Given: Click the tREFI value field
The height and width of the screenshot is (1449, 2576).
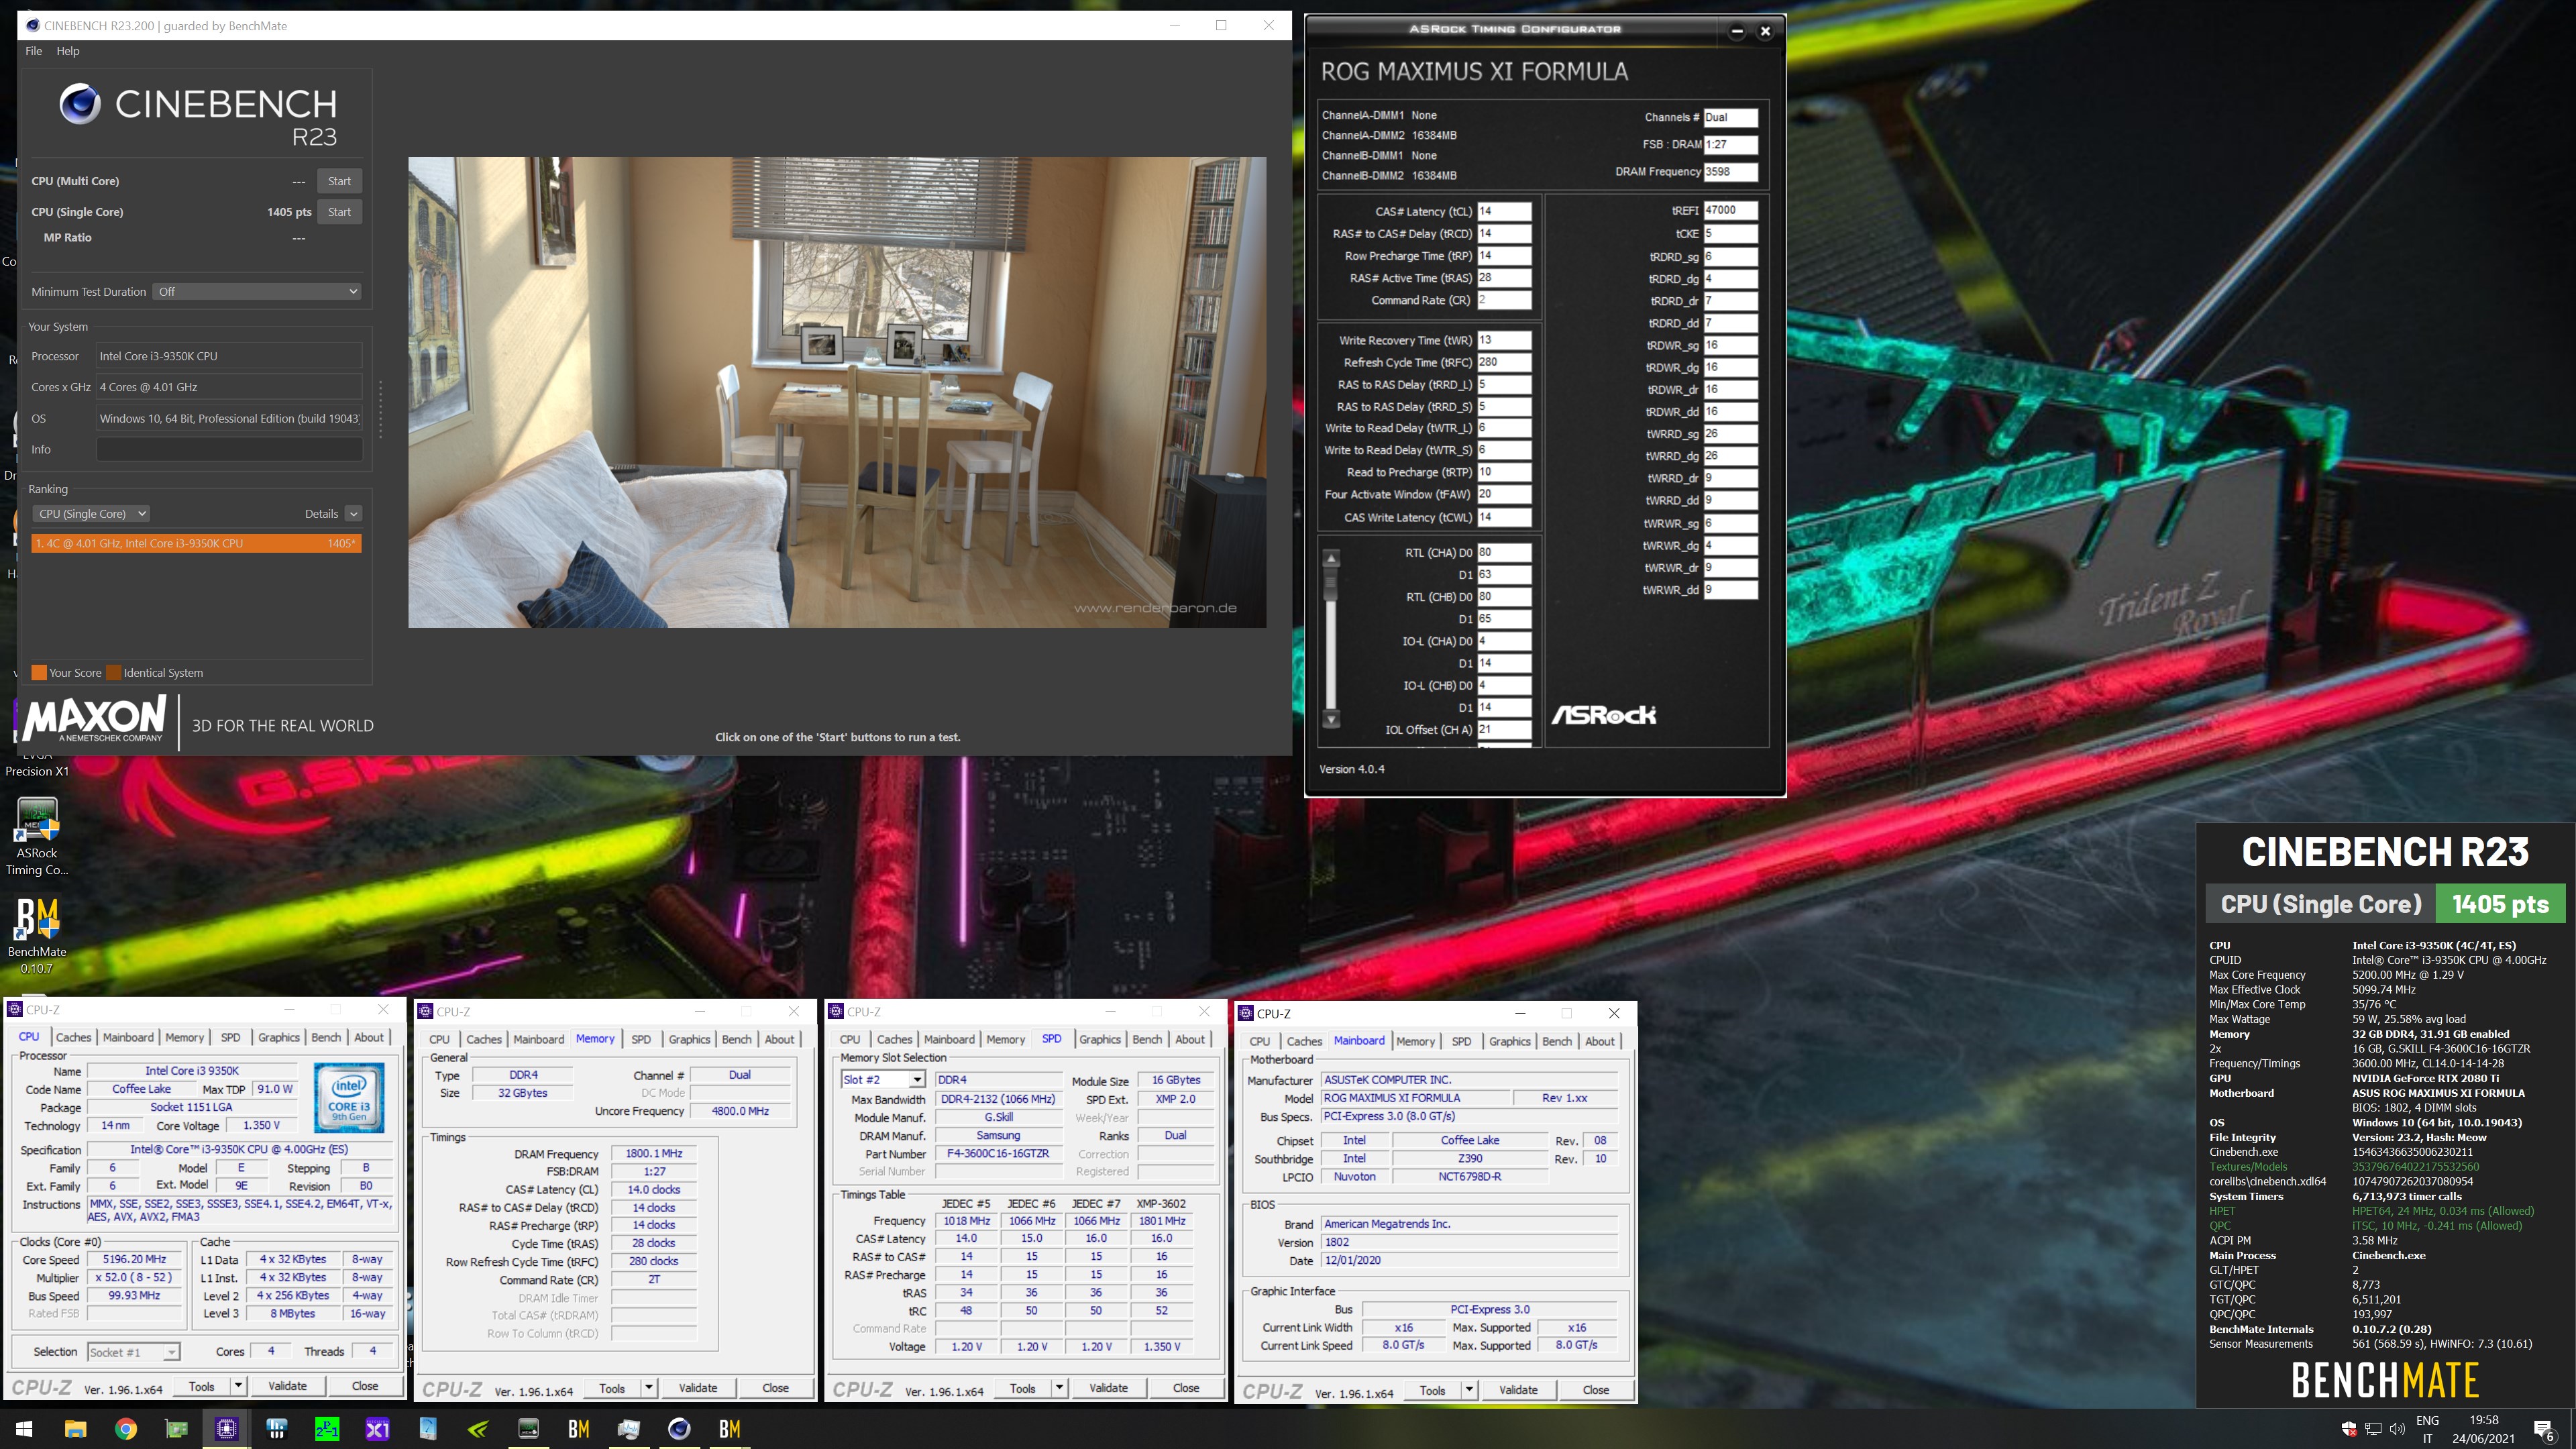Looking at the screenshot, I should pos(1730,210).
